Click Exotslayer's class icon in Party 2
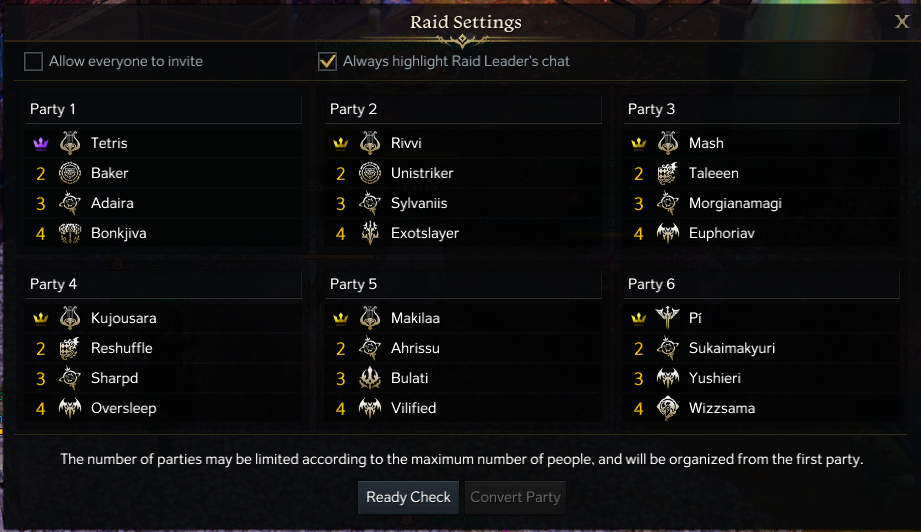This screenshot has width=921, height=532. coord(370,233)
